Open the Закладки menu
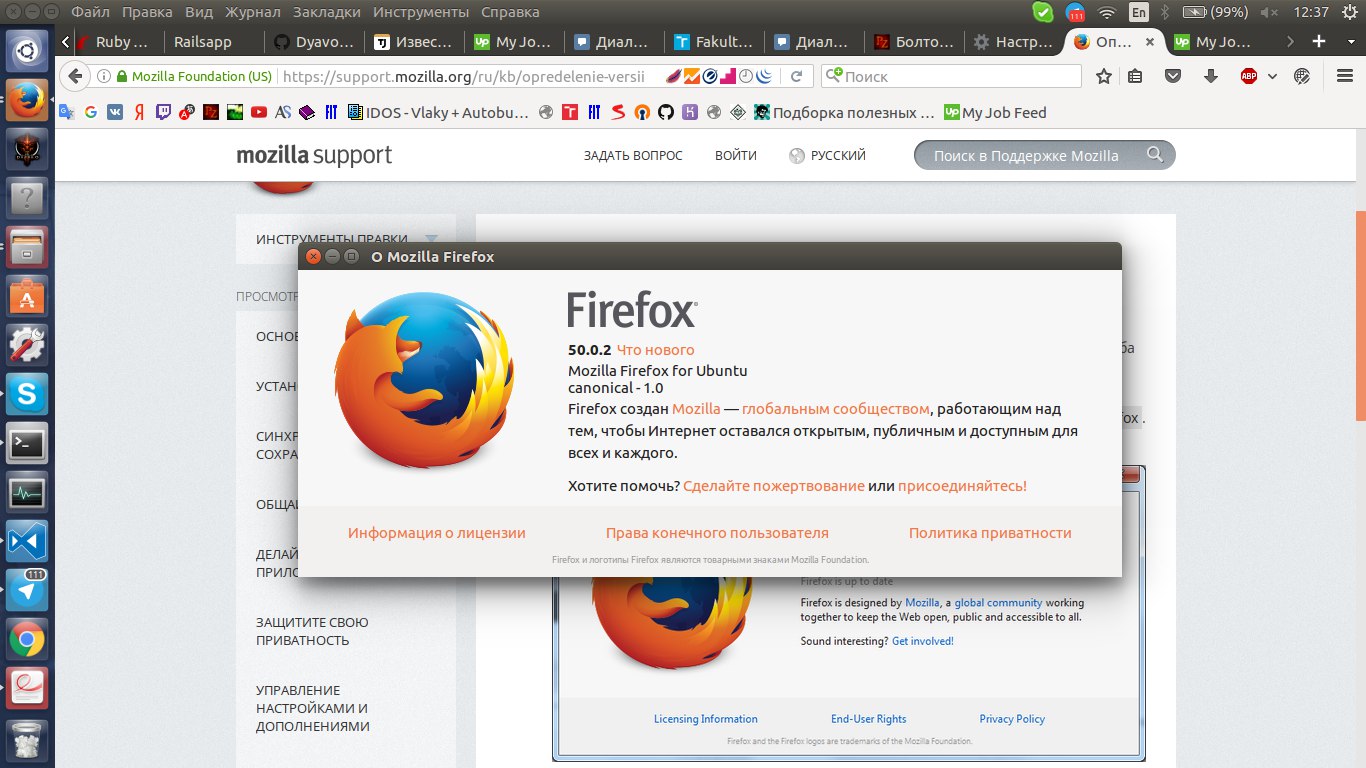Viewport: 1366px width, 768px height. pyautogui.click(x=325, y=13)
